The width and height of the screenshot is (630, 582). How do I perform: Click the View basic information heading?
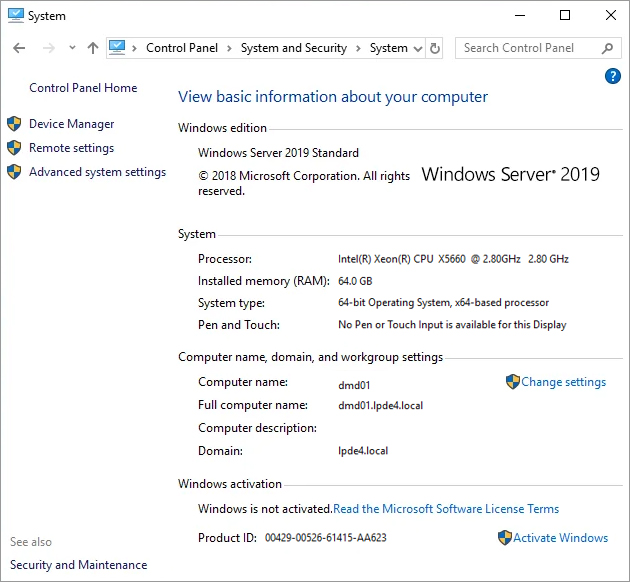click(x=333, y=97)
